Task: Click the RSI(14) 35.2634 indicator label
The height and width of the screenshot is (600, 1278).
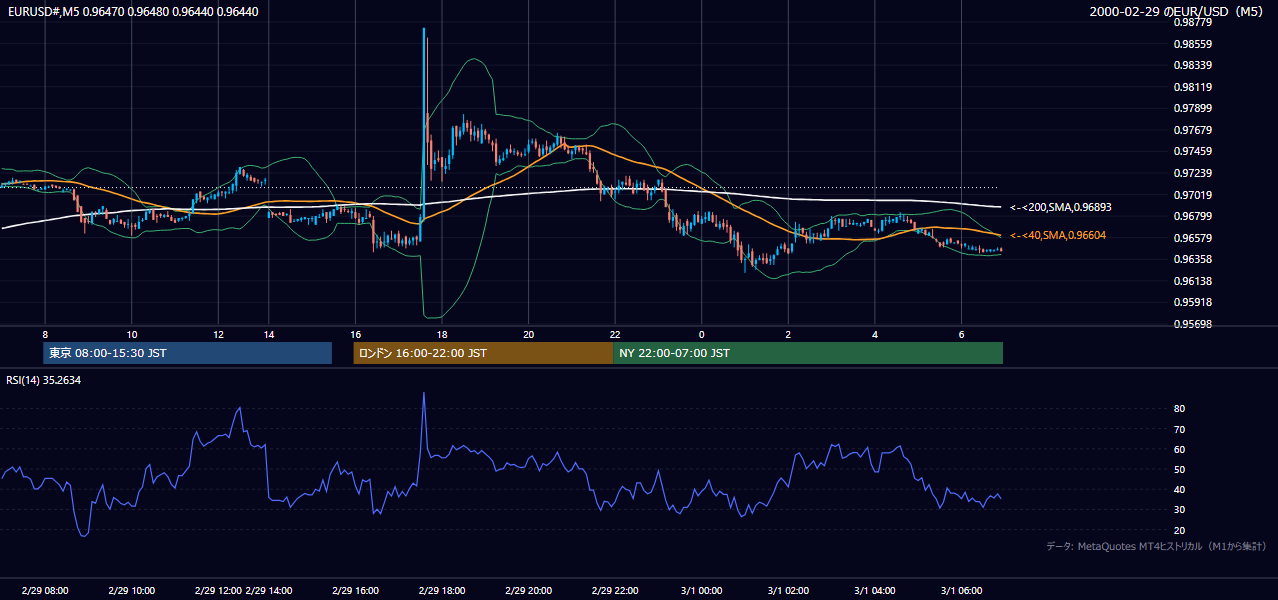Action: click(x=43, y=380)
